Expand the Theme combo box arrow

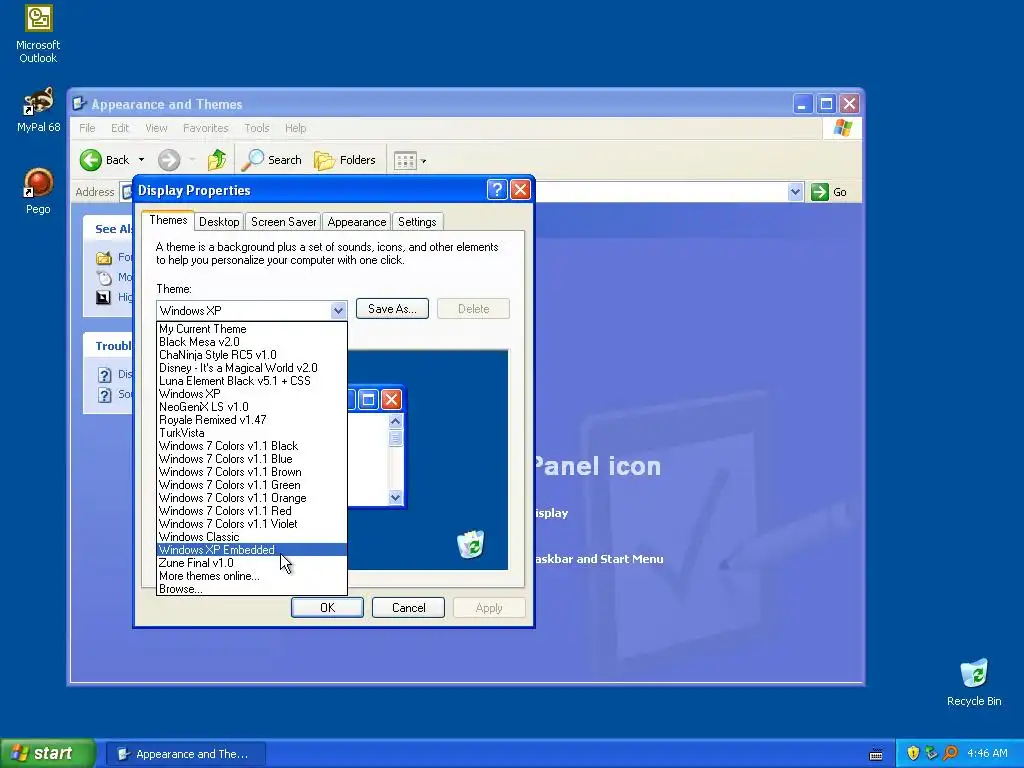[338, 311]
